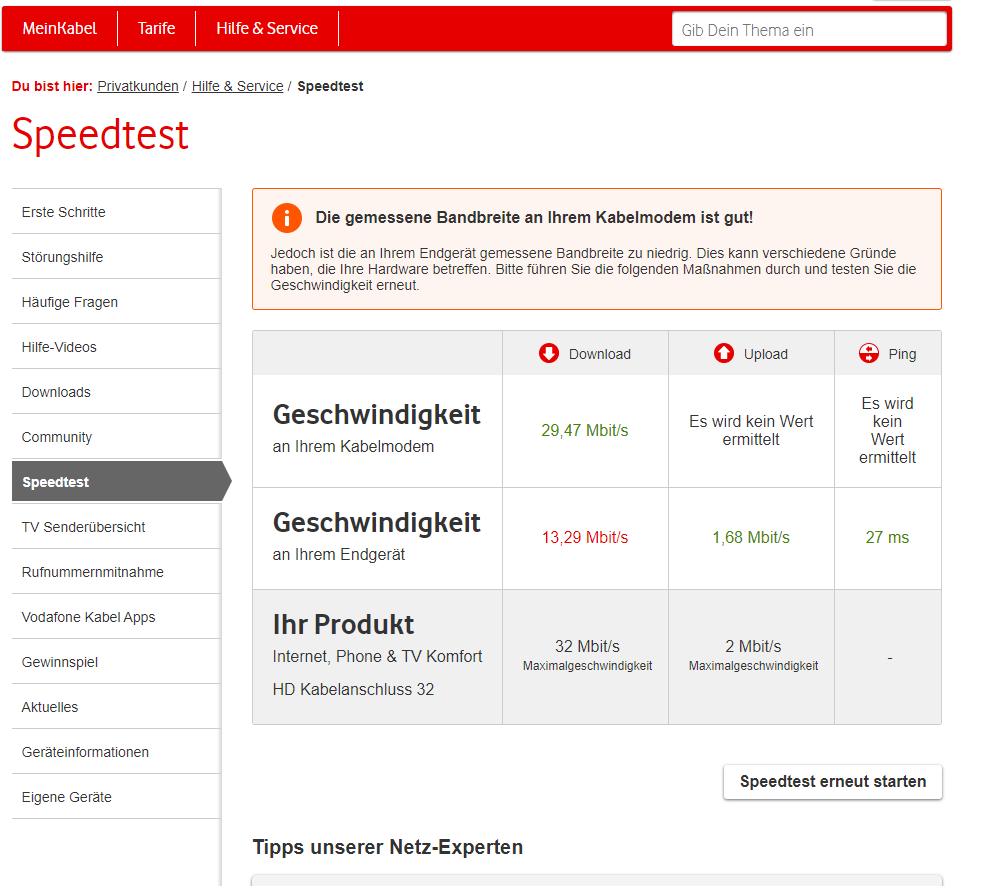This screenshot has height=886, width=986.
Task: Open Störungshilfe in the sidebar
Action: [116, 257]
